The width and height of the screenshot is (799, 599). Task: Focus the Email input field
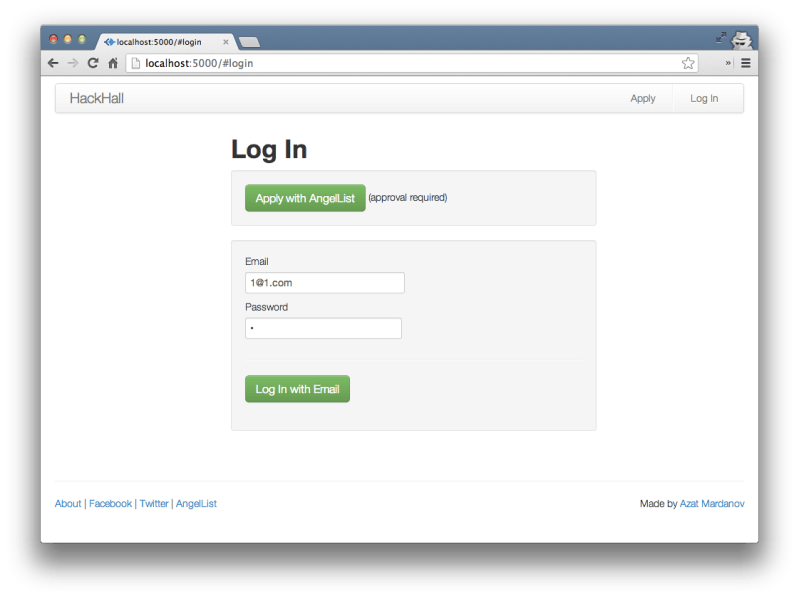click(x=325, y=283)
